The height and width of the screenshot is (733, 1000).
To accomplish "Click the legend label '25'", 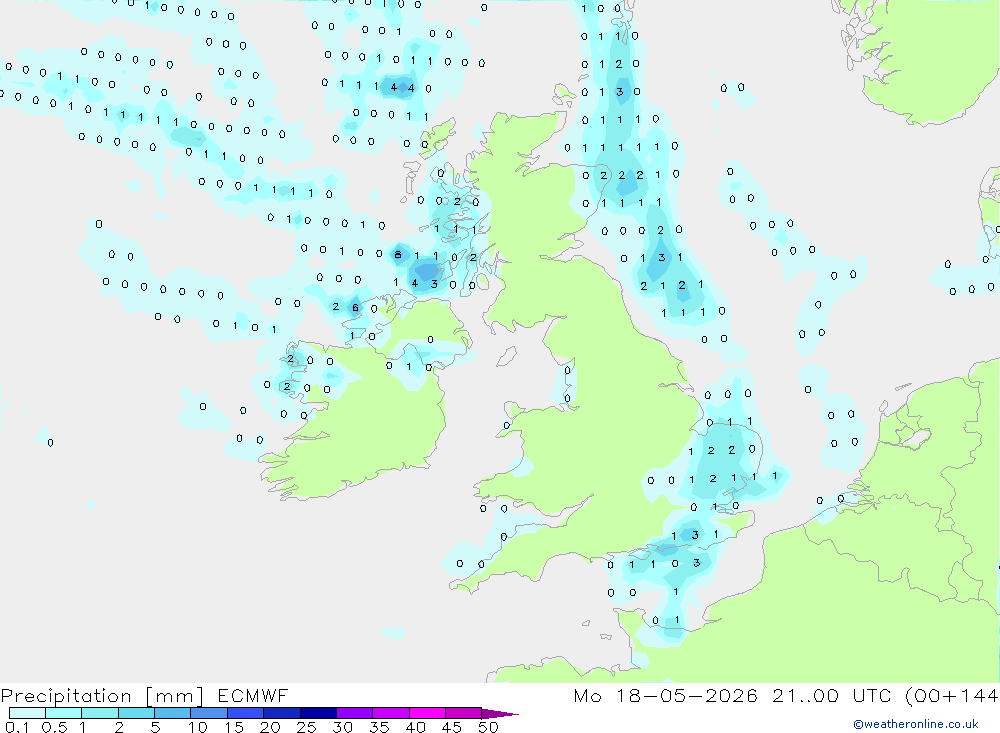I will [306, 727].
